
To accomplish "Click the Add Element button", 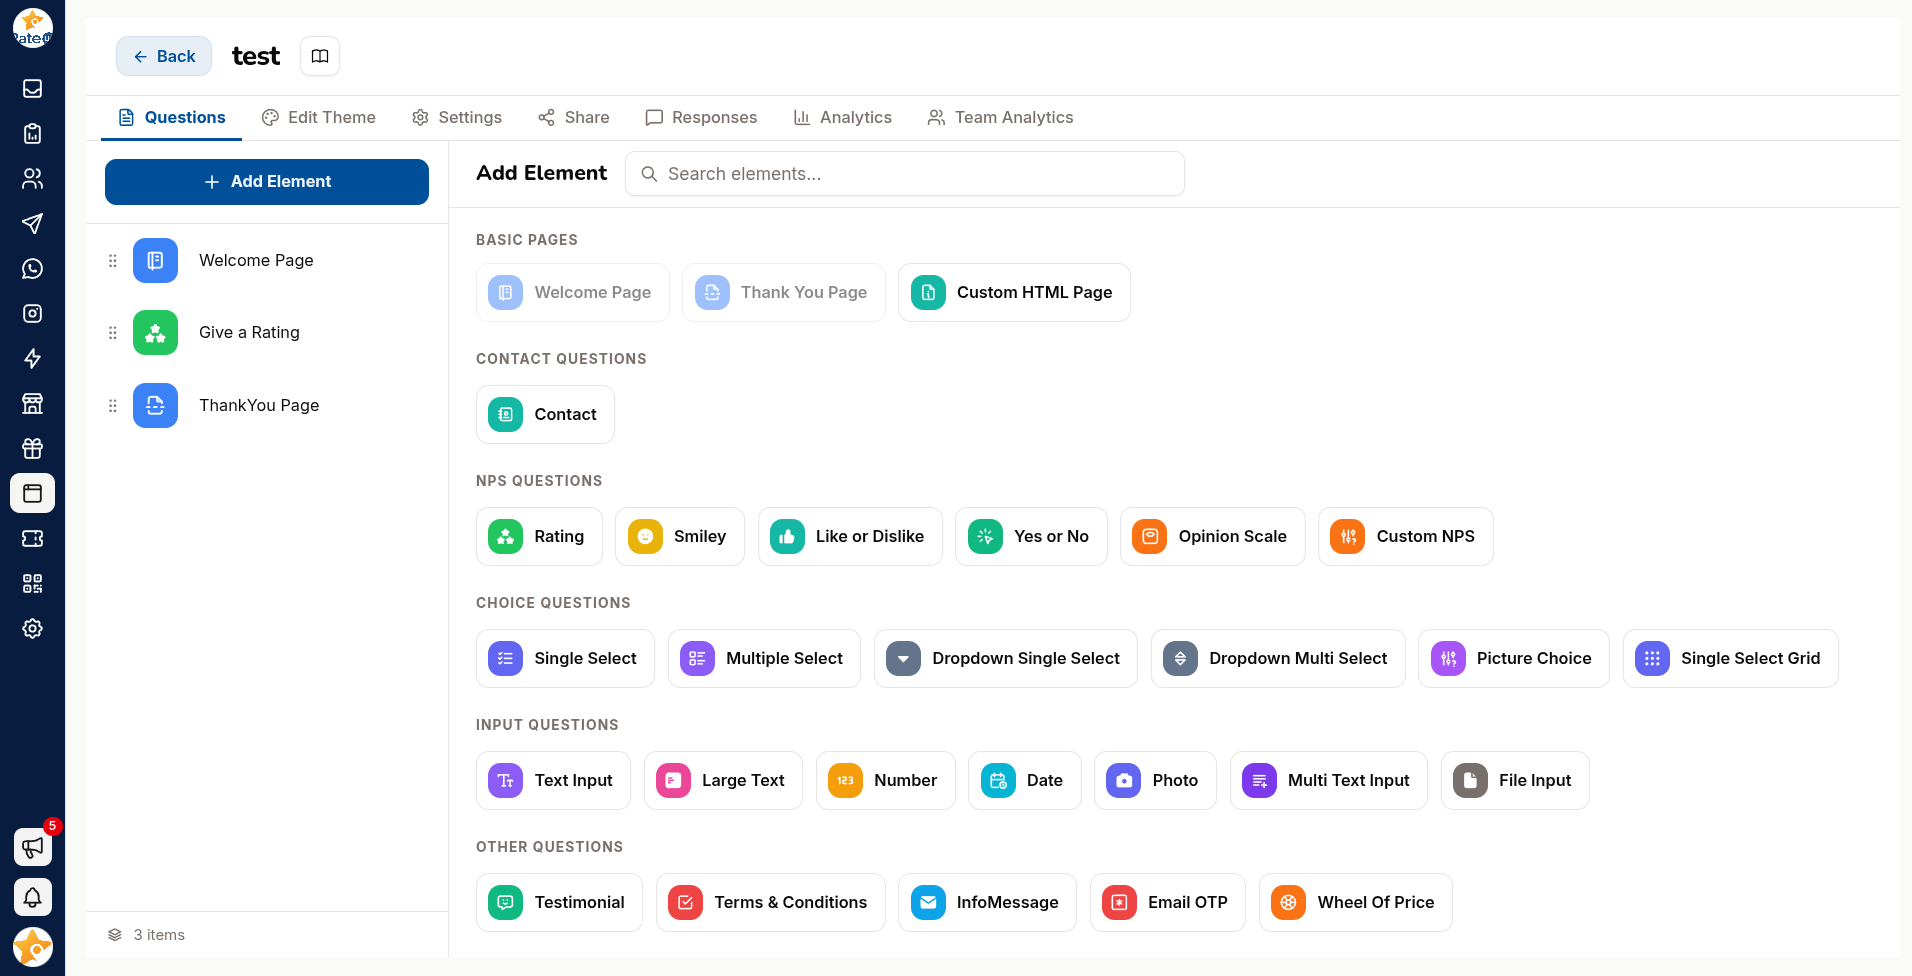I will click(x=267, y=182).
